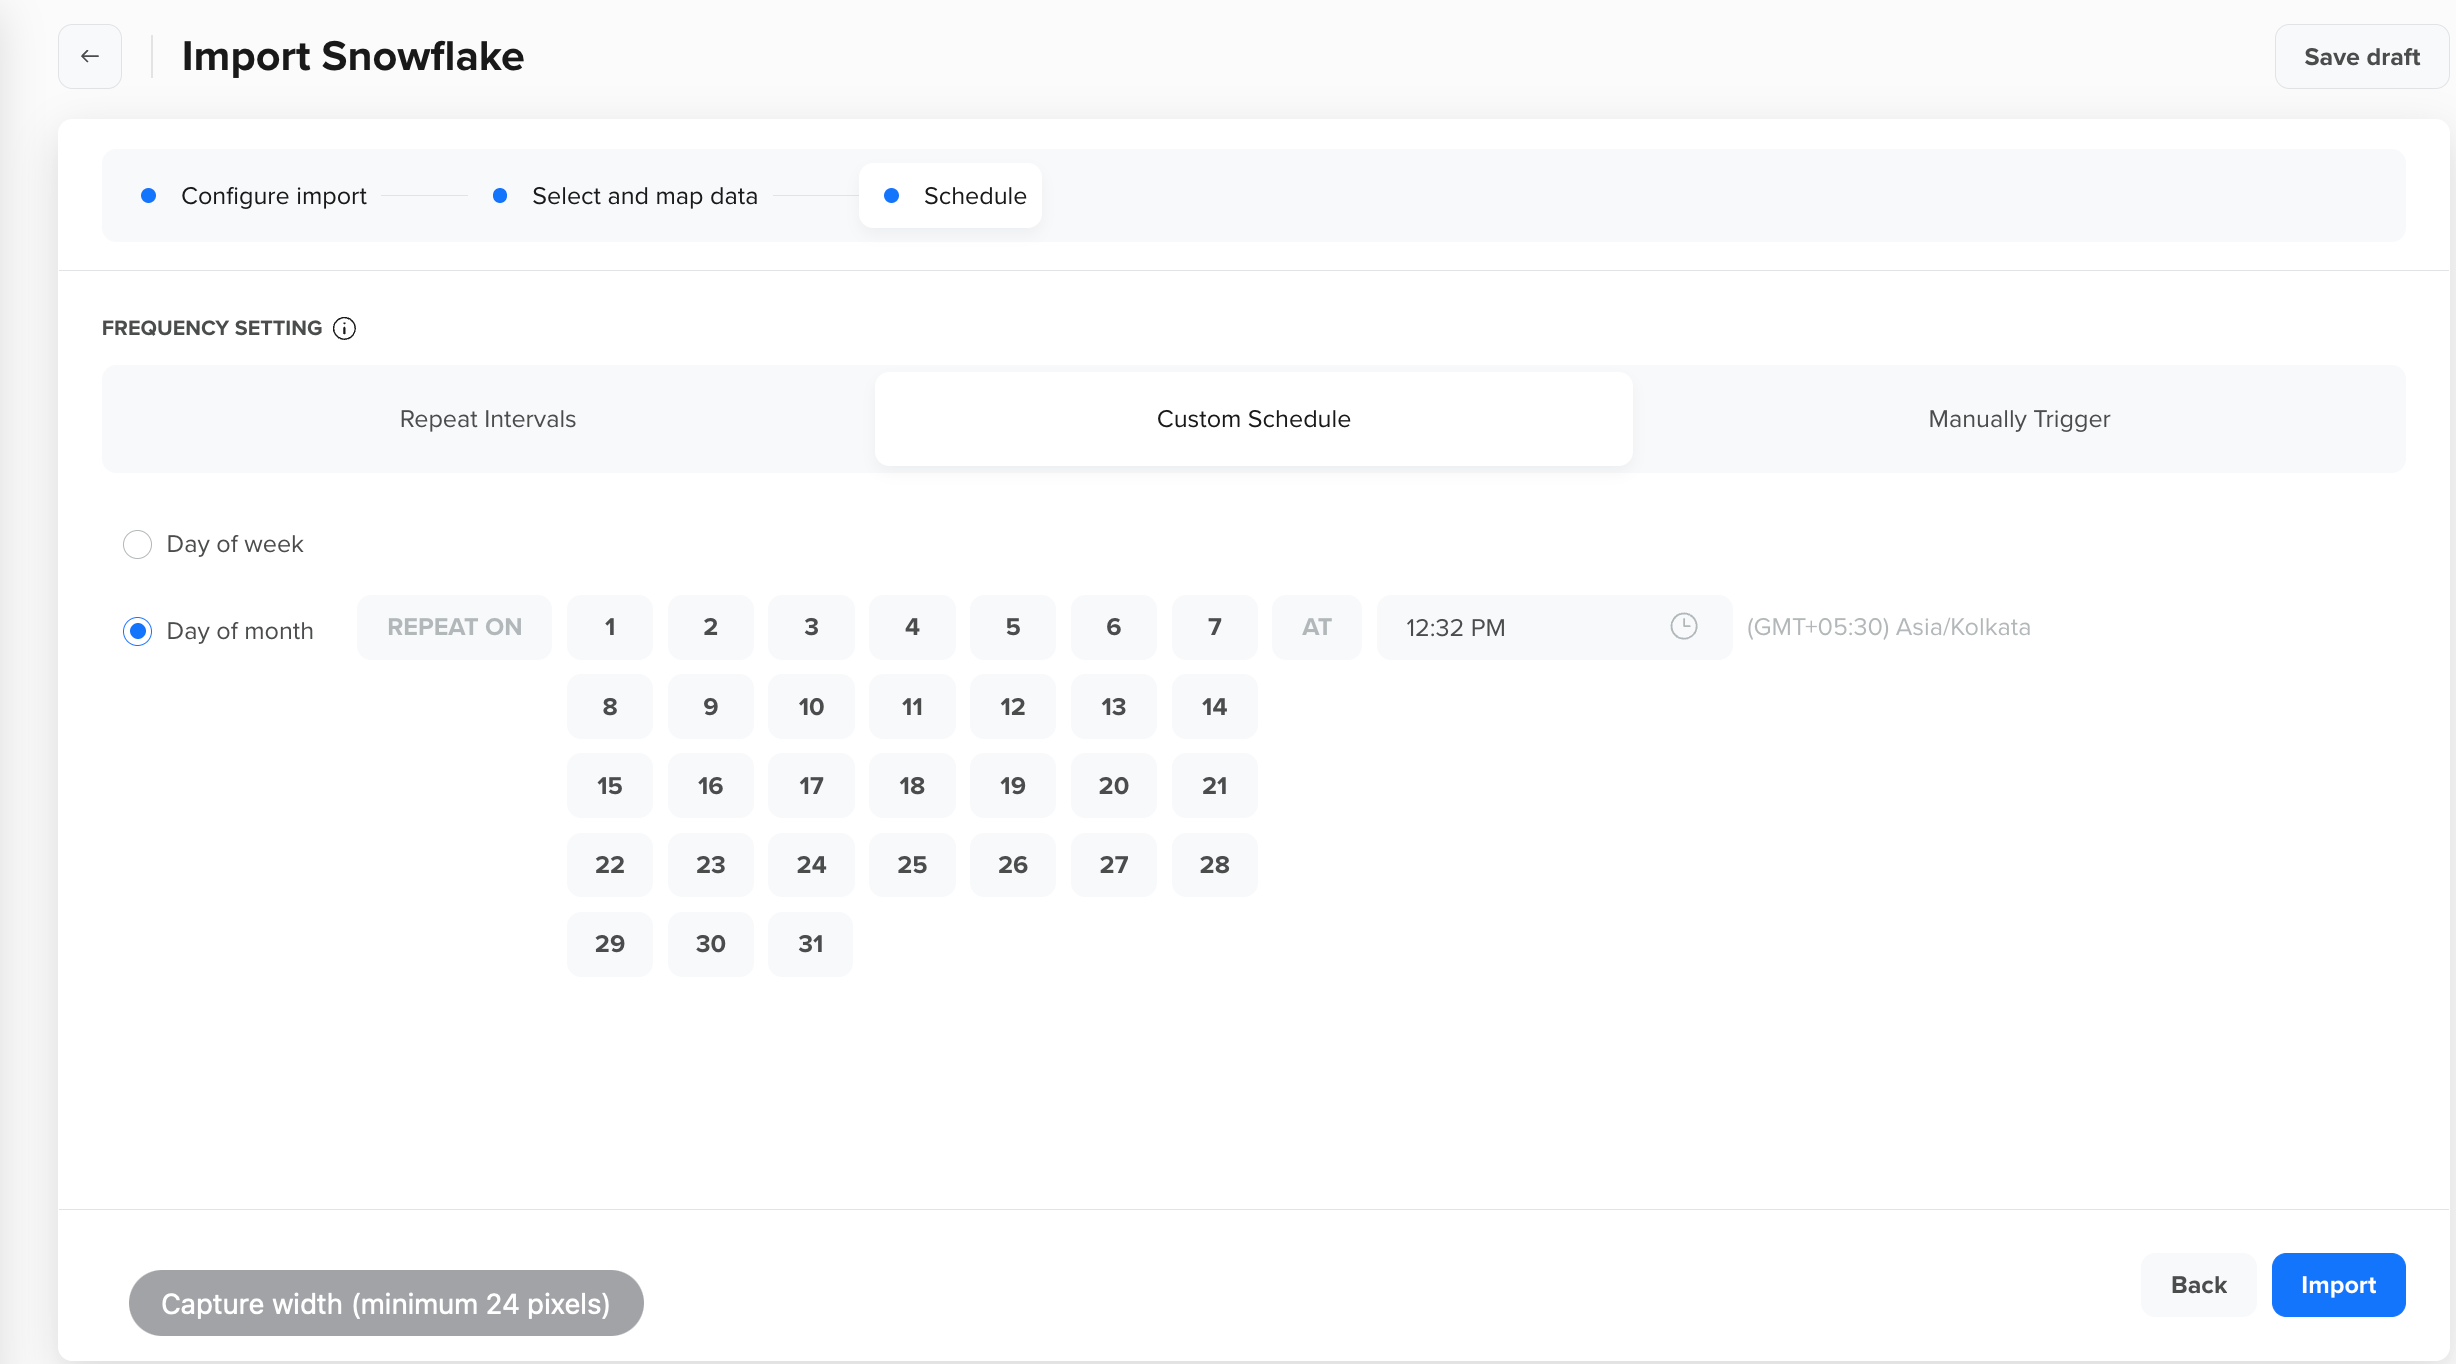Open the 12:32 PM time picker
Screen dimensions: 2456x1364
(x=1500, y=627)
